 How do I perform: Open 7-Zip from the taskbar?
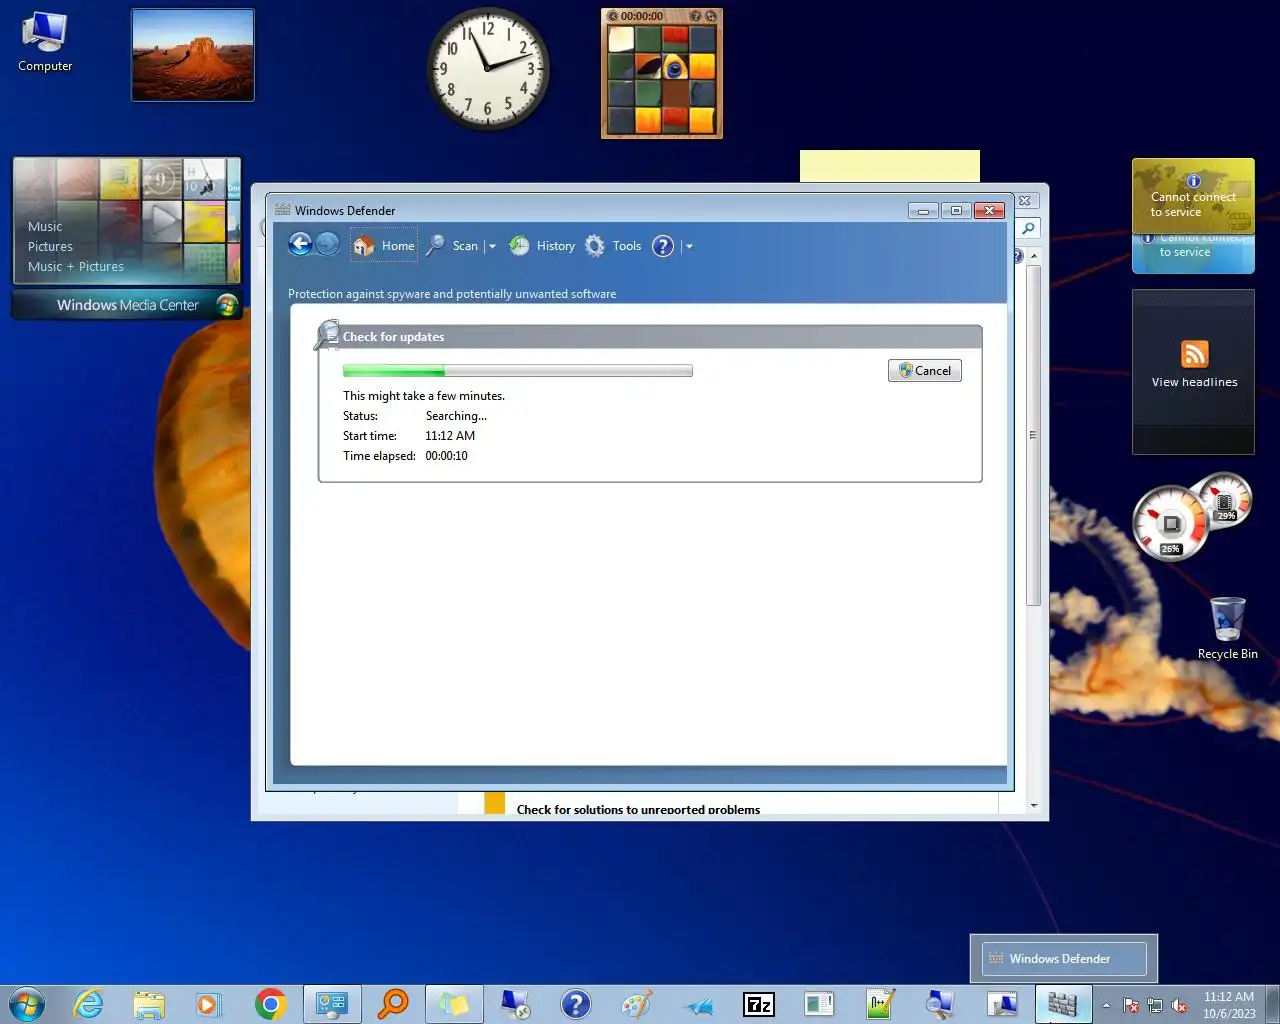(759, 1004)
